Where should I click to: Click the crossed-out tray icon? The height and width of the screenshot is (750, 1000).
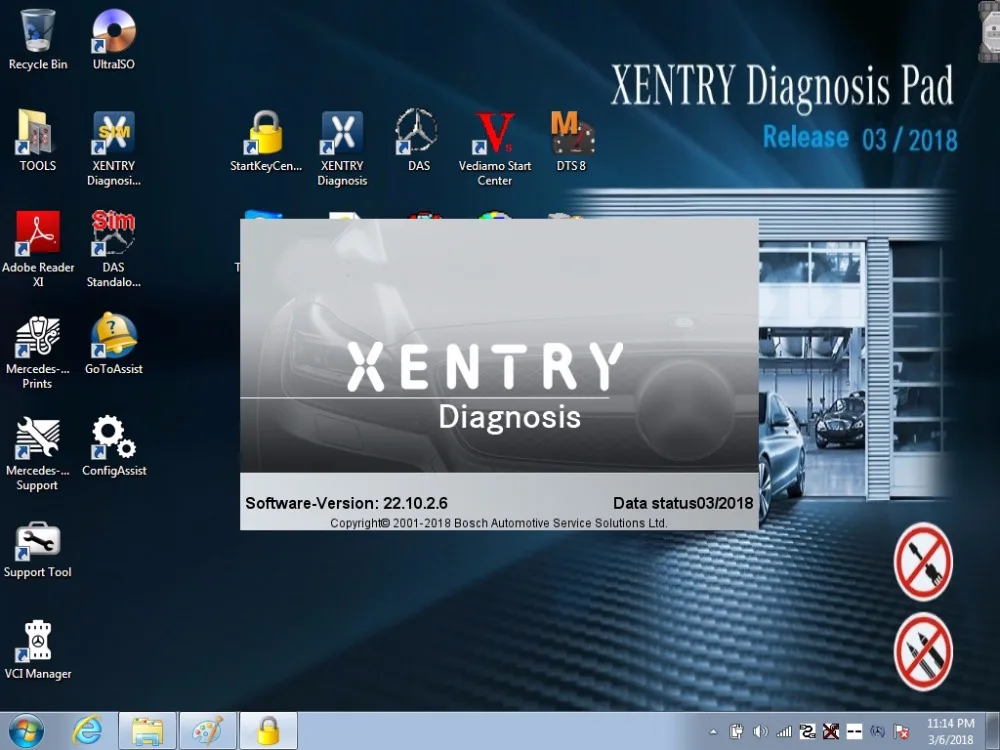(x=830, y=732)
